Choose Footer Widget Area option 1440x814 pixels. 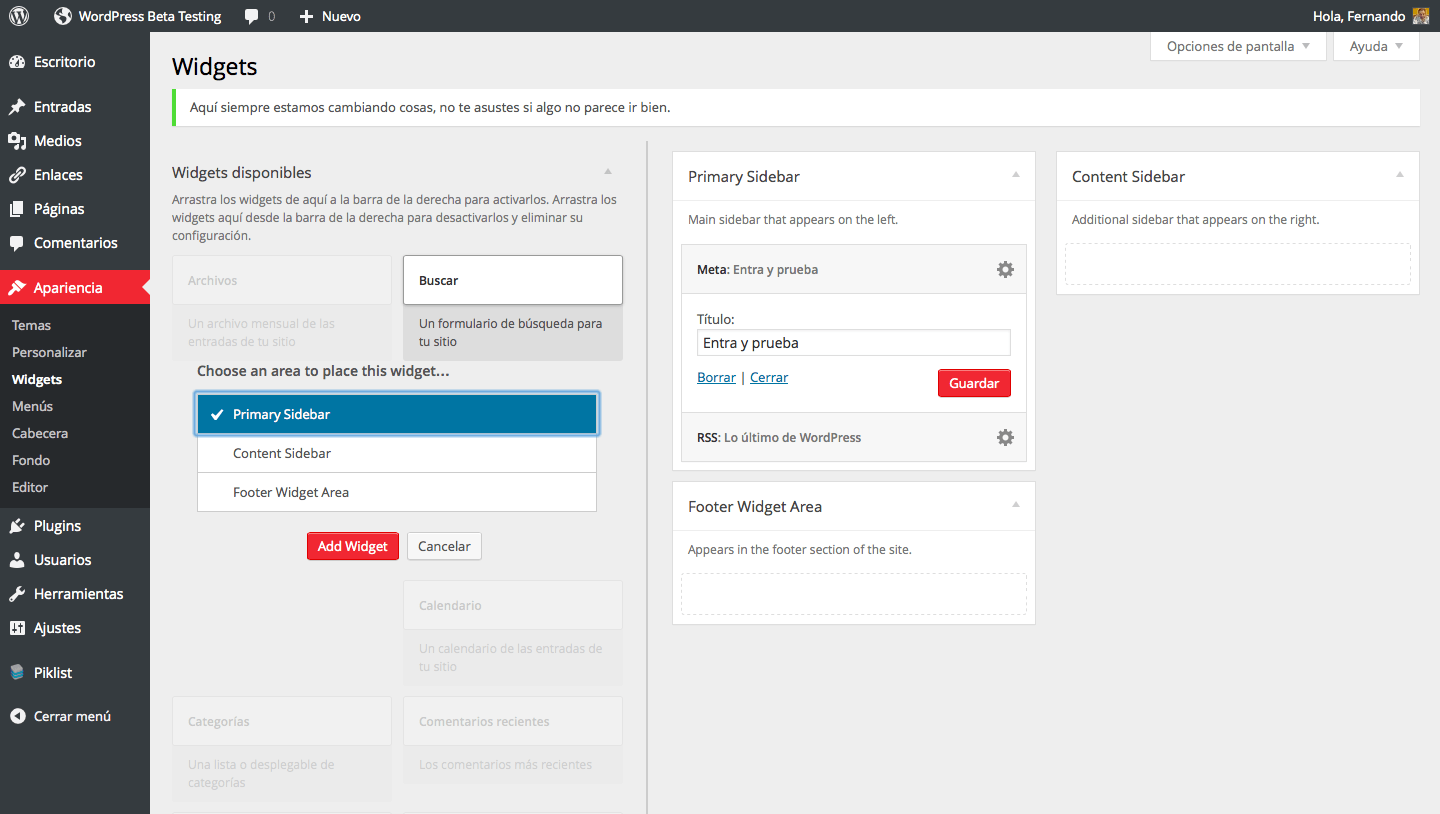pos(397,492)
